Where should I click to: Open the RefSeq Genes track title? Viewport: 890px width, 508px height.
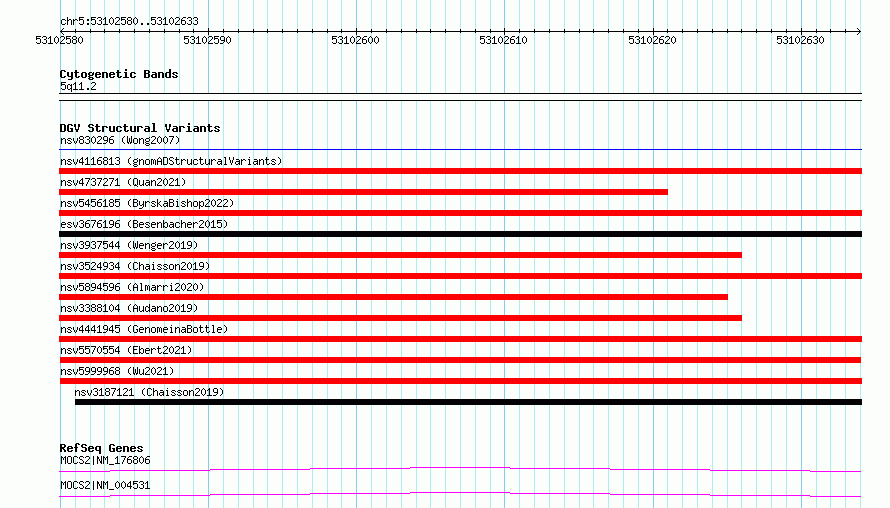pos(101,448)
